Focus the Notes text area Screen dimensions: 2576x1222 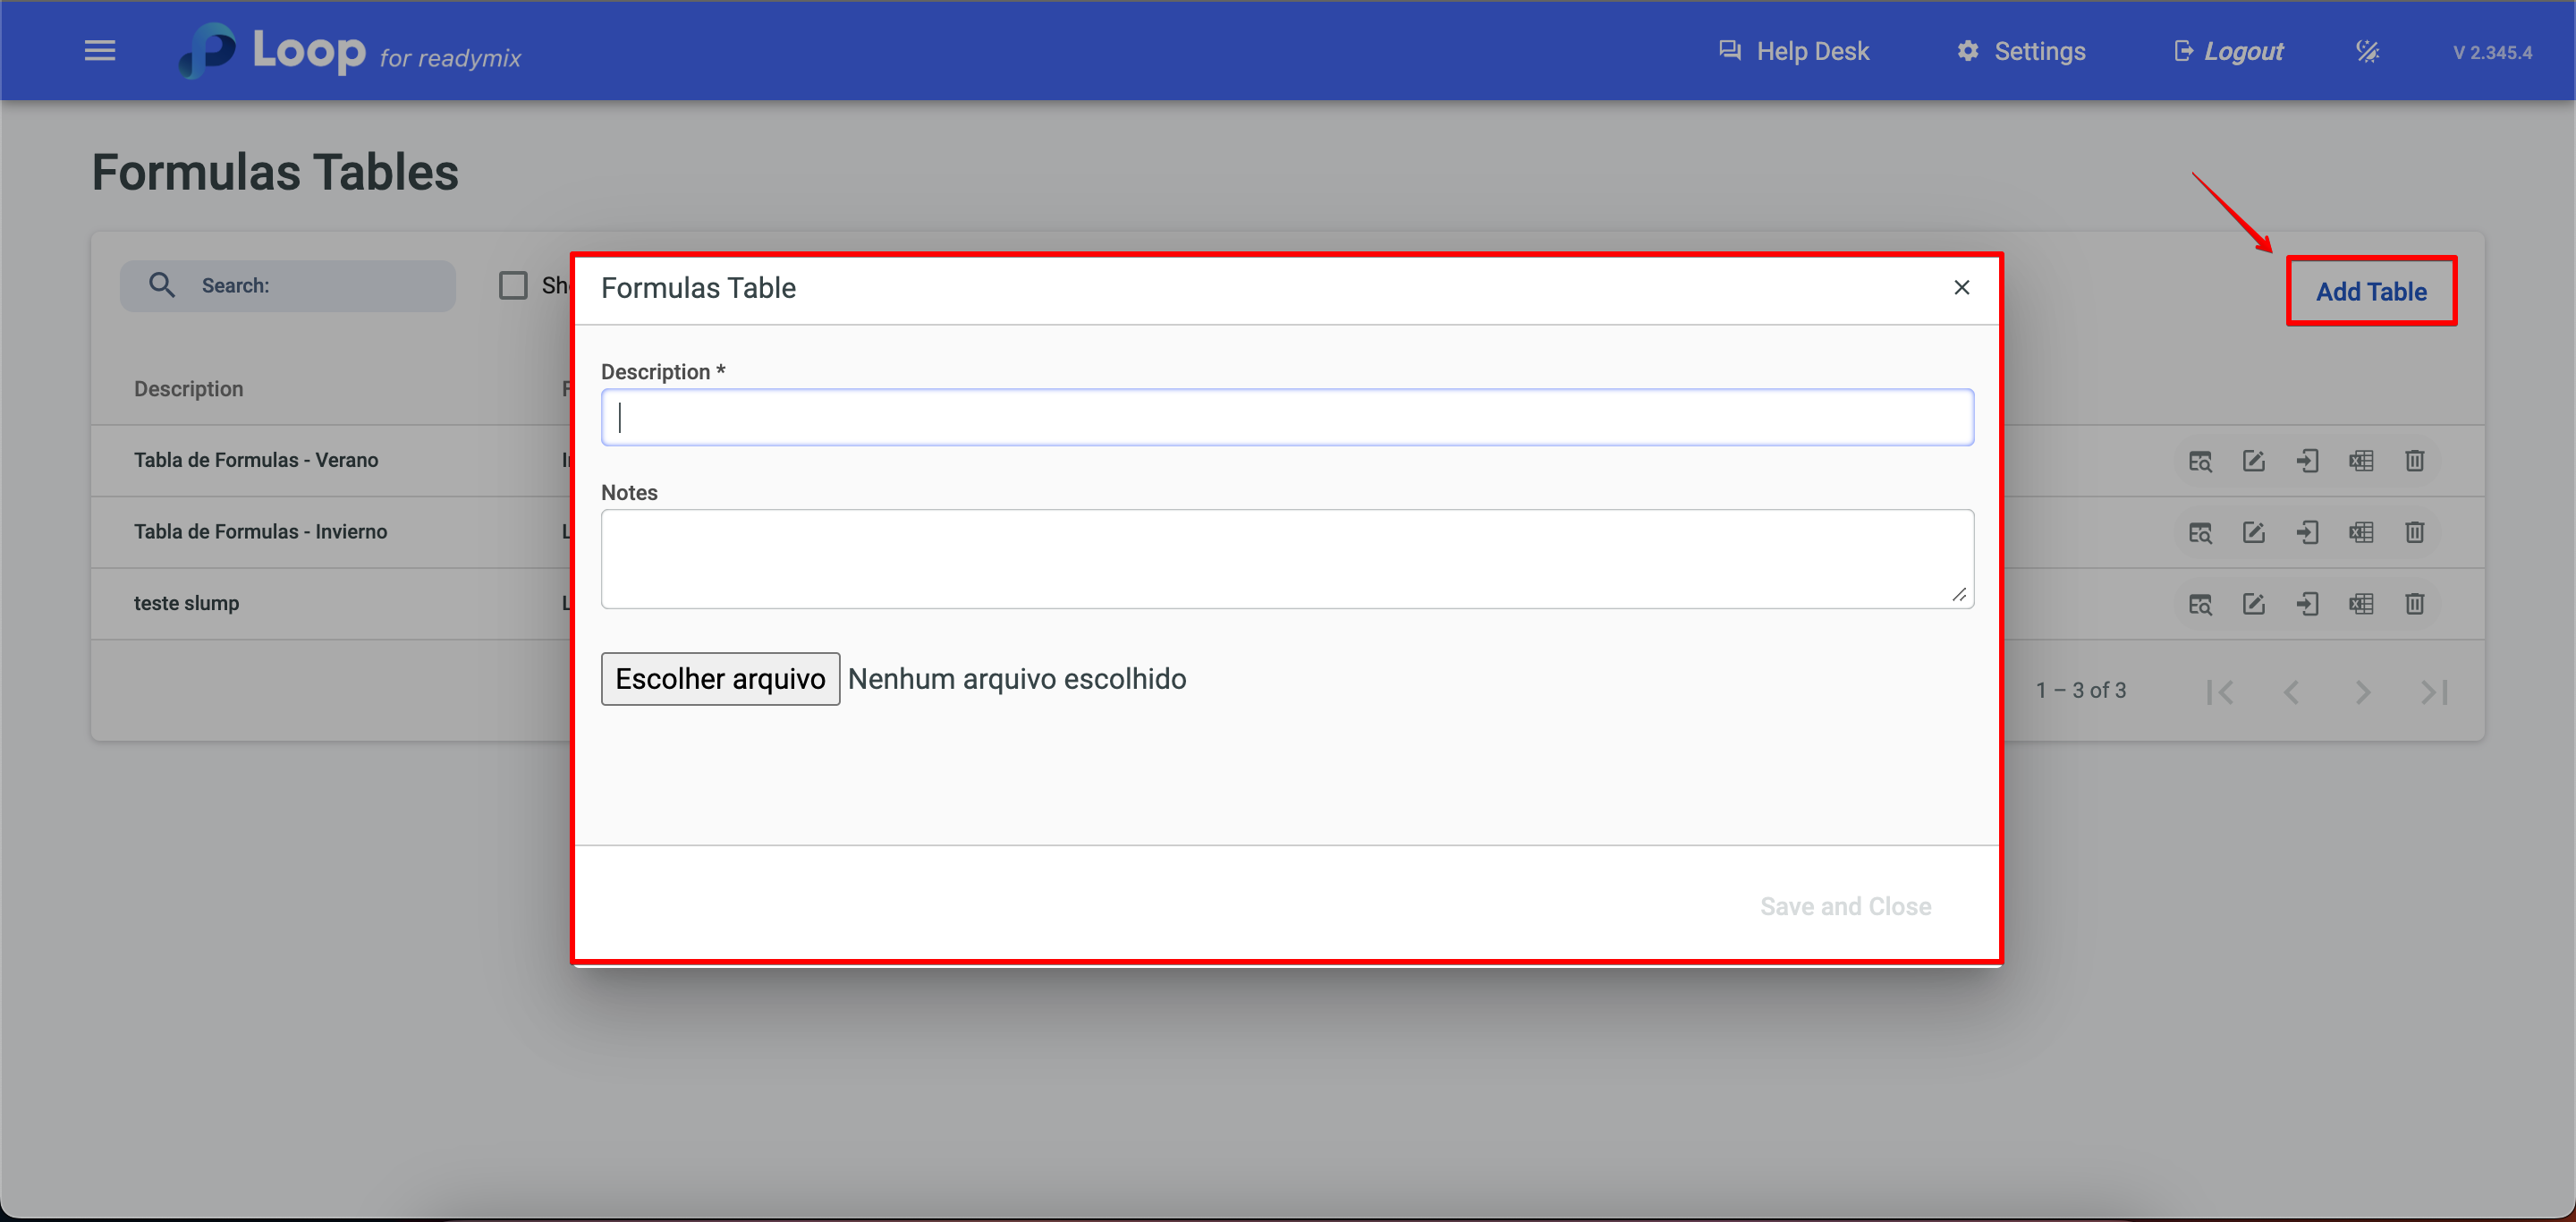coord(1287,559)
